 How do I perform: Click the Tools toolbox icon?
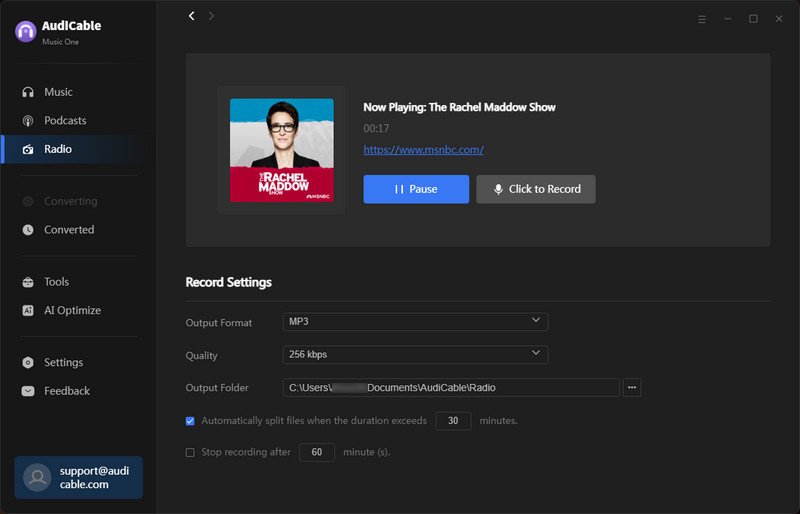[28, 282]
